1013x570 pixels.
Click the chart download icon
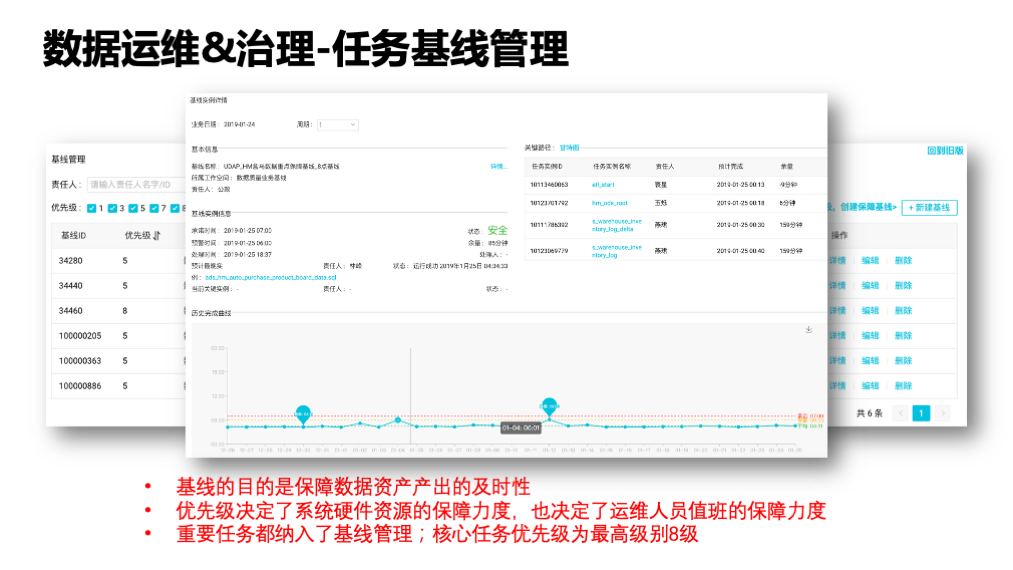pos(808,329)
